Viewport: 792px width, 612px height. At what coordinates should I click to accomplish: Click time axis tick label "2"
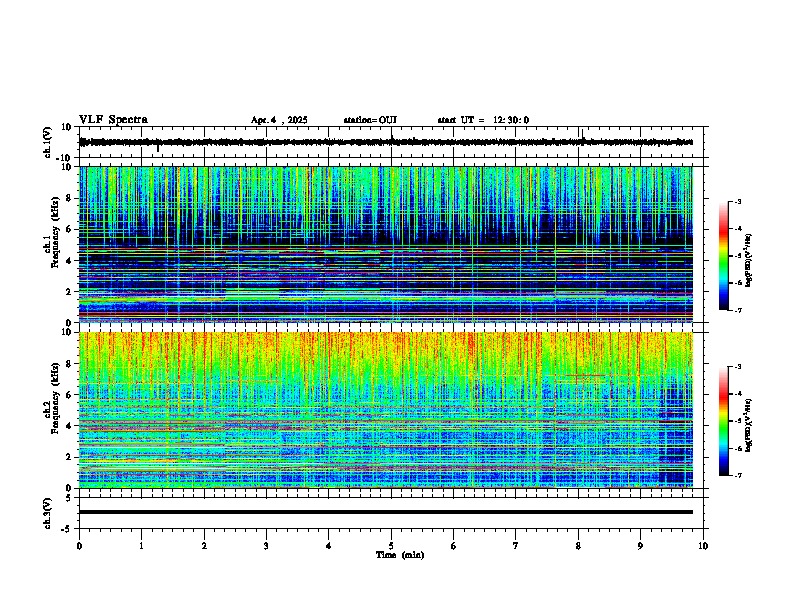coord(204,546)
